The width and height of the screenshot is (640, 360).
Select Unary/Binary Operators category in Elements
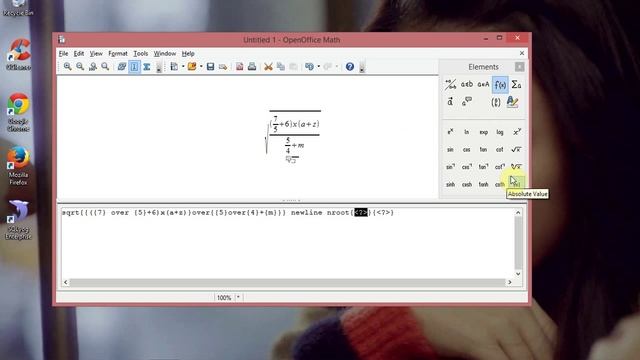tap(450, 84)
